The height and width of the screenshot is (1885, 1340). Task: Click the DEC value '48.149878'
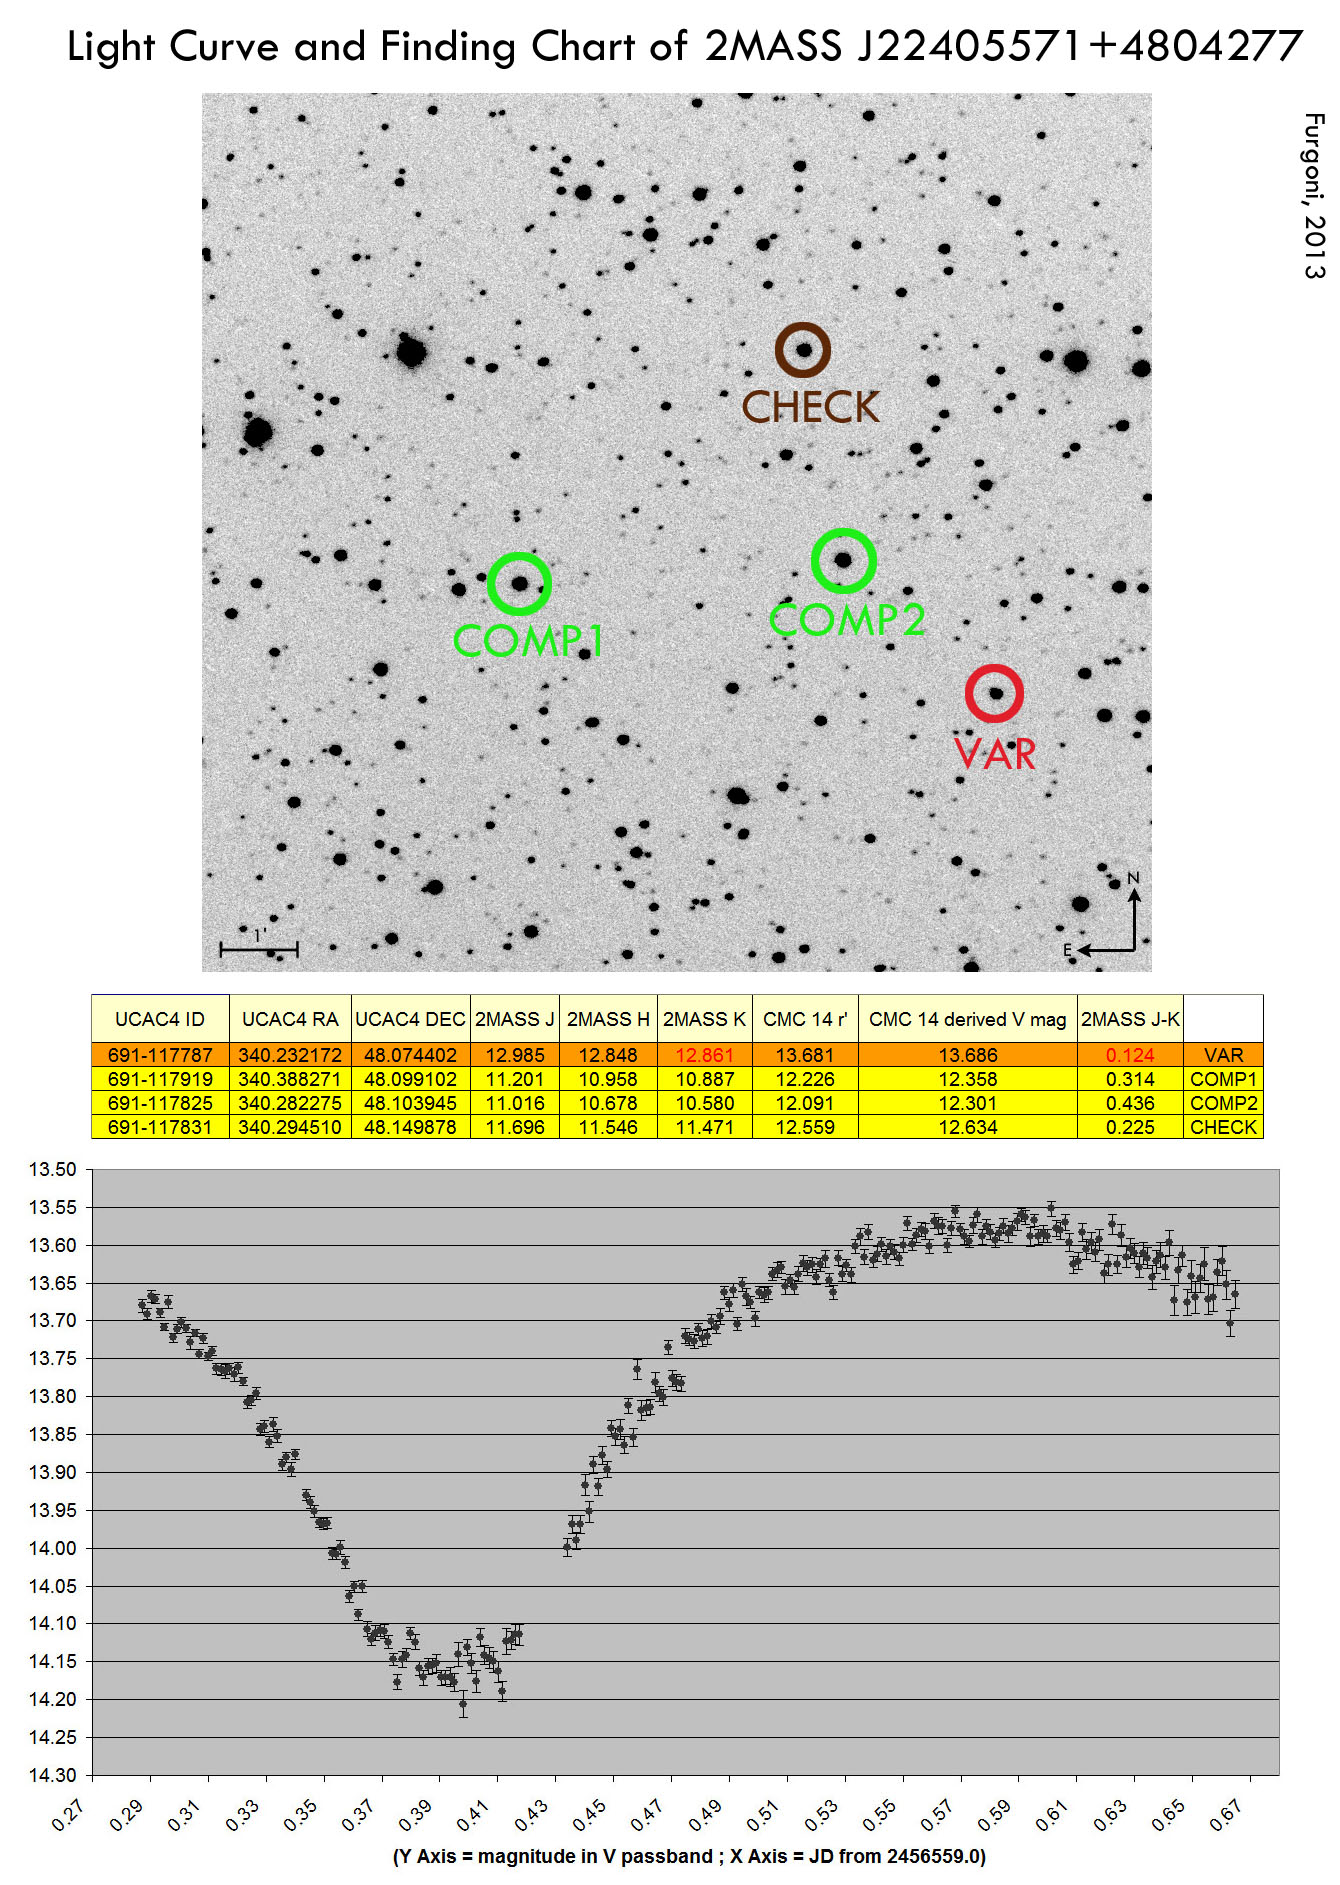click(x=410, y=1127)
